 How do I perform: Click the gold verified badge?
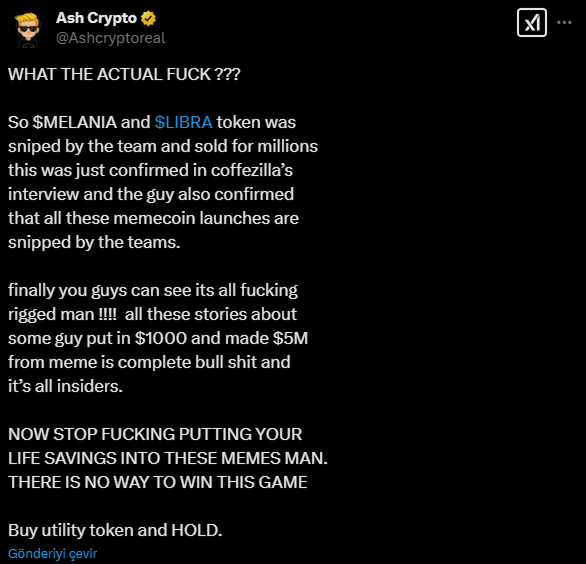(148, 18)
